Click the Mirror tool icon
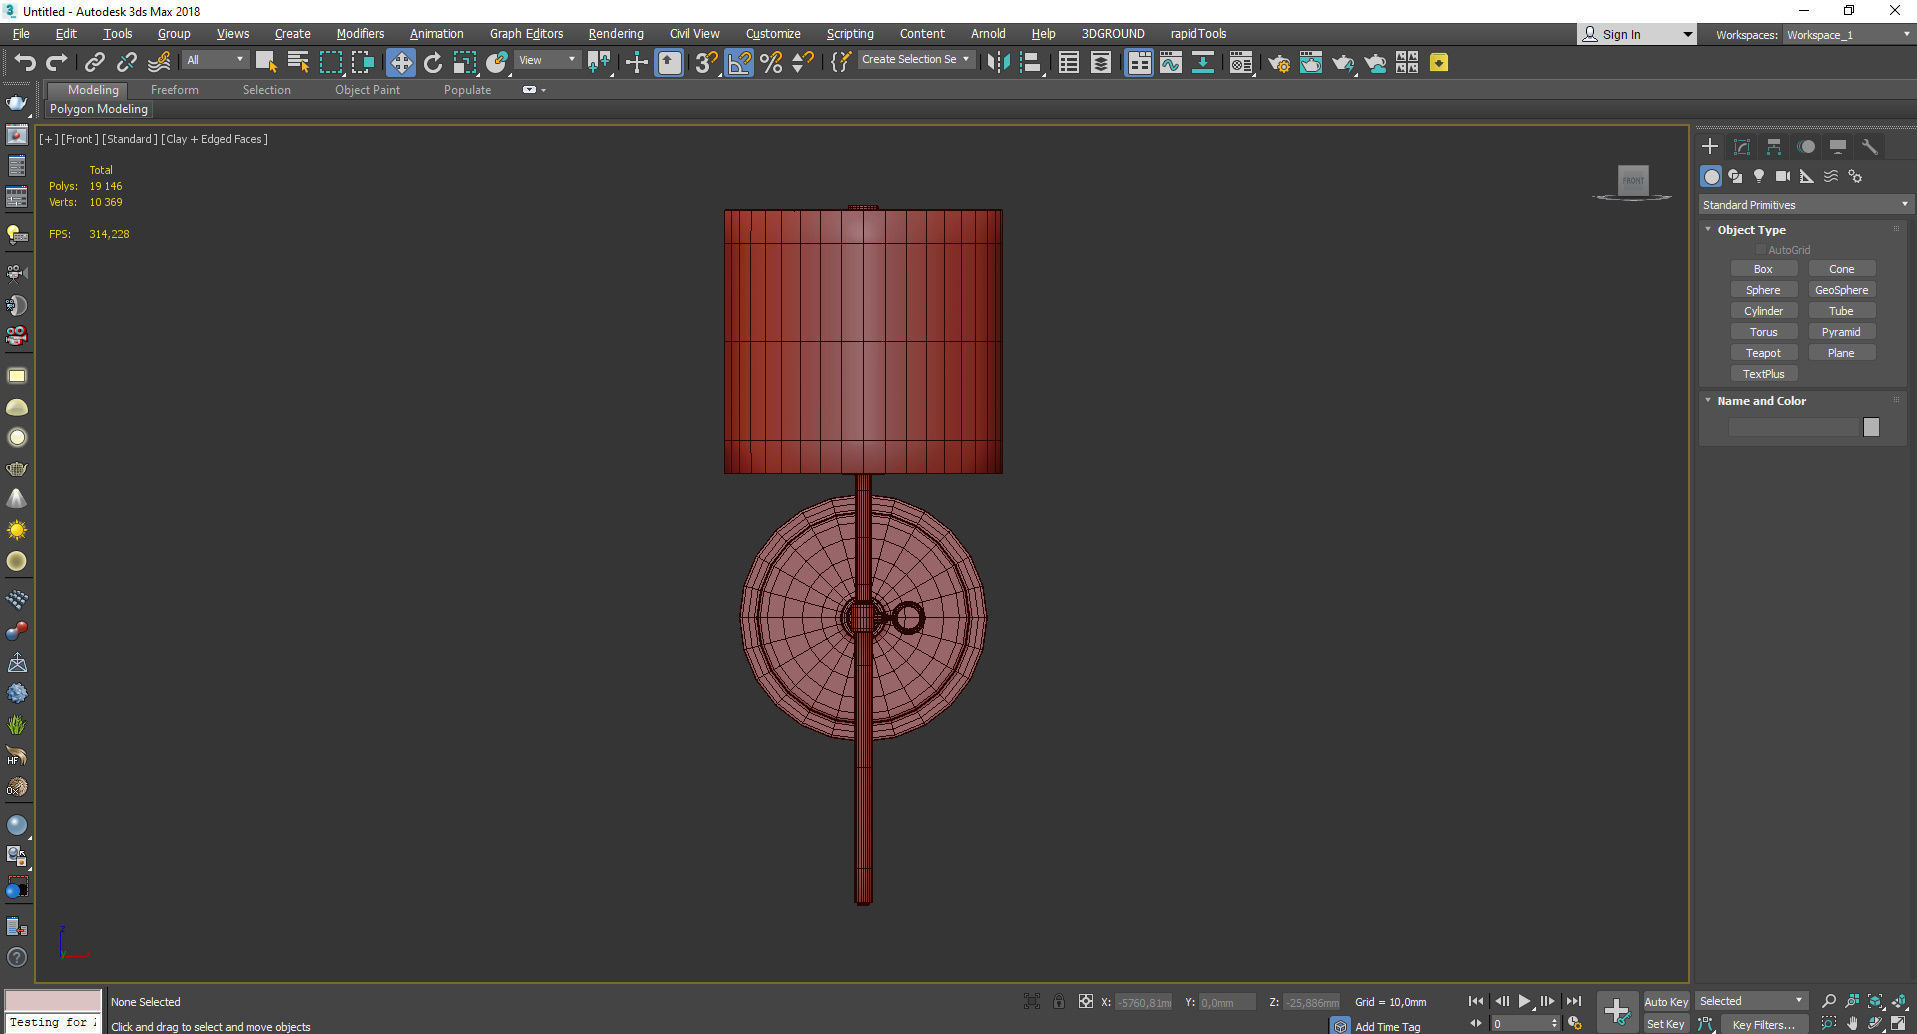This screenshot has height=1034, width=1917. (x=998, y=63)
